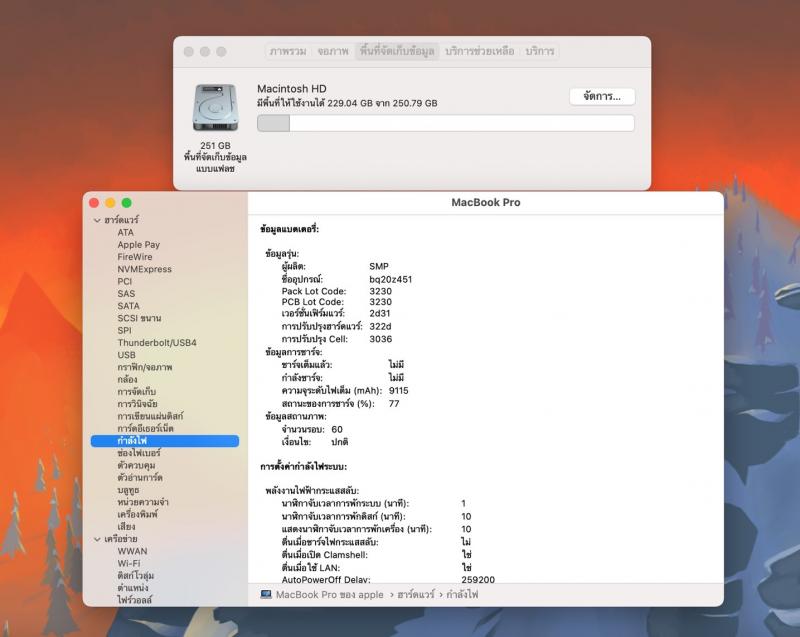Viewport: 800px width, 637px height.
Task: Select Wi-Fi under เครือข่าย
Action: coord(129,564)
